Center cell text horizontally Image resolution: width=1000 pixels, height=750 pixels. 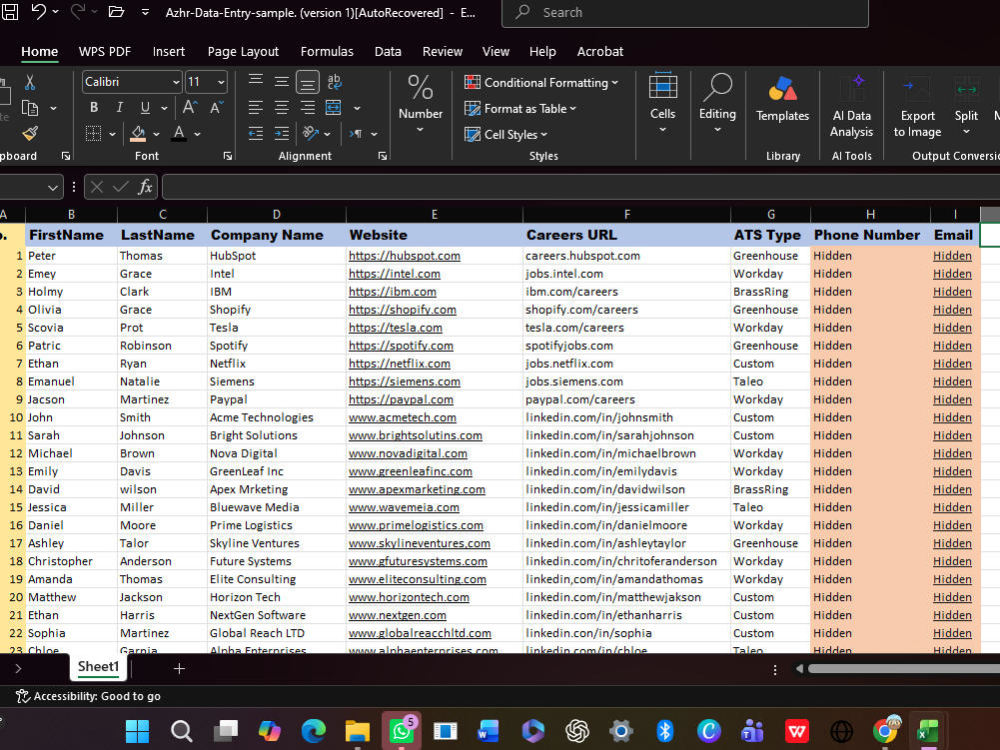pos(281,107)
